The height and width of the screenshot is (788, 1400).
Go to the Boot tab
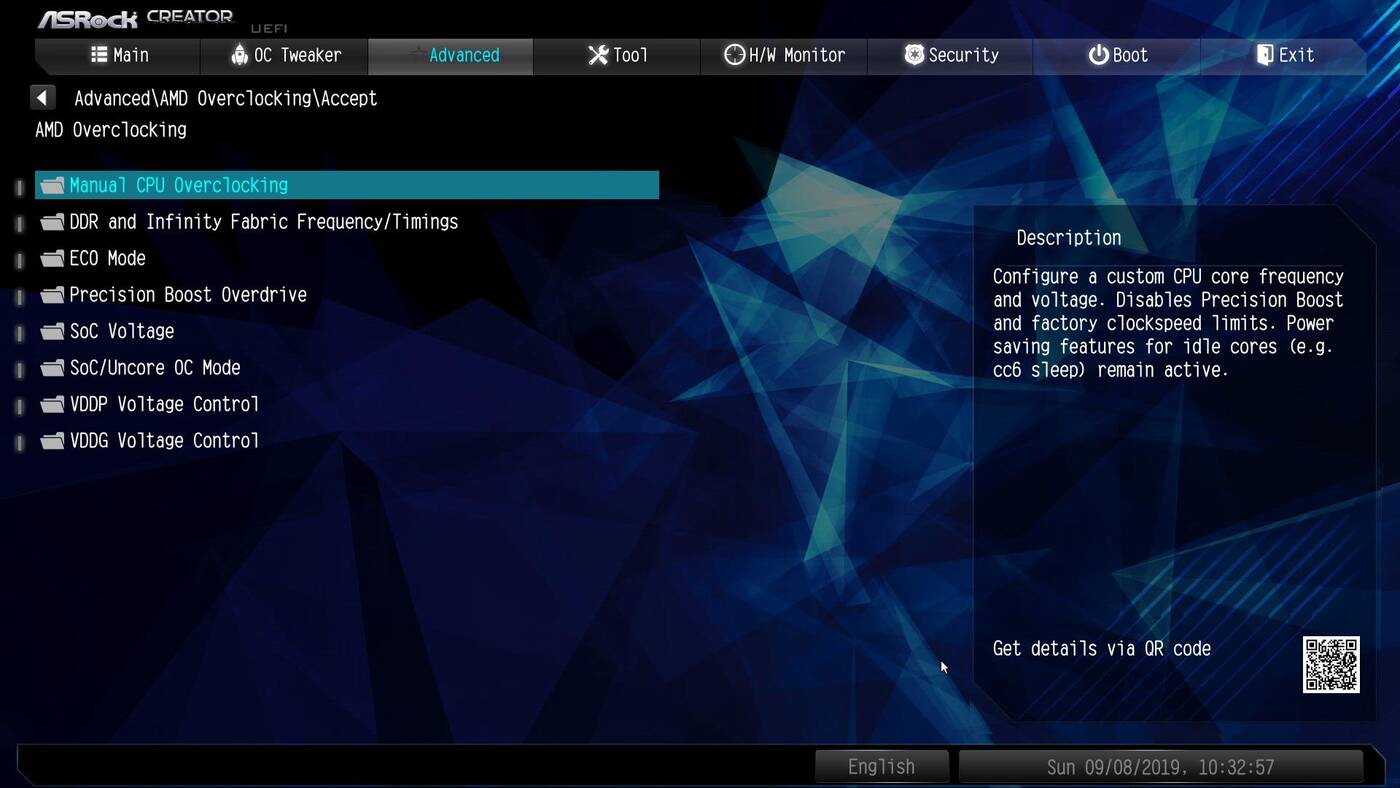pyautogui.click(x=1118, y=55)
